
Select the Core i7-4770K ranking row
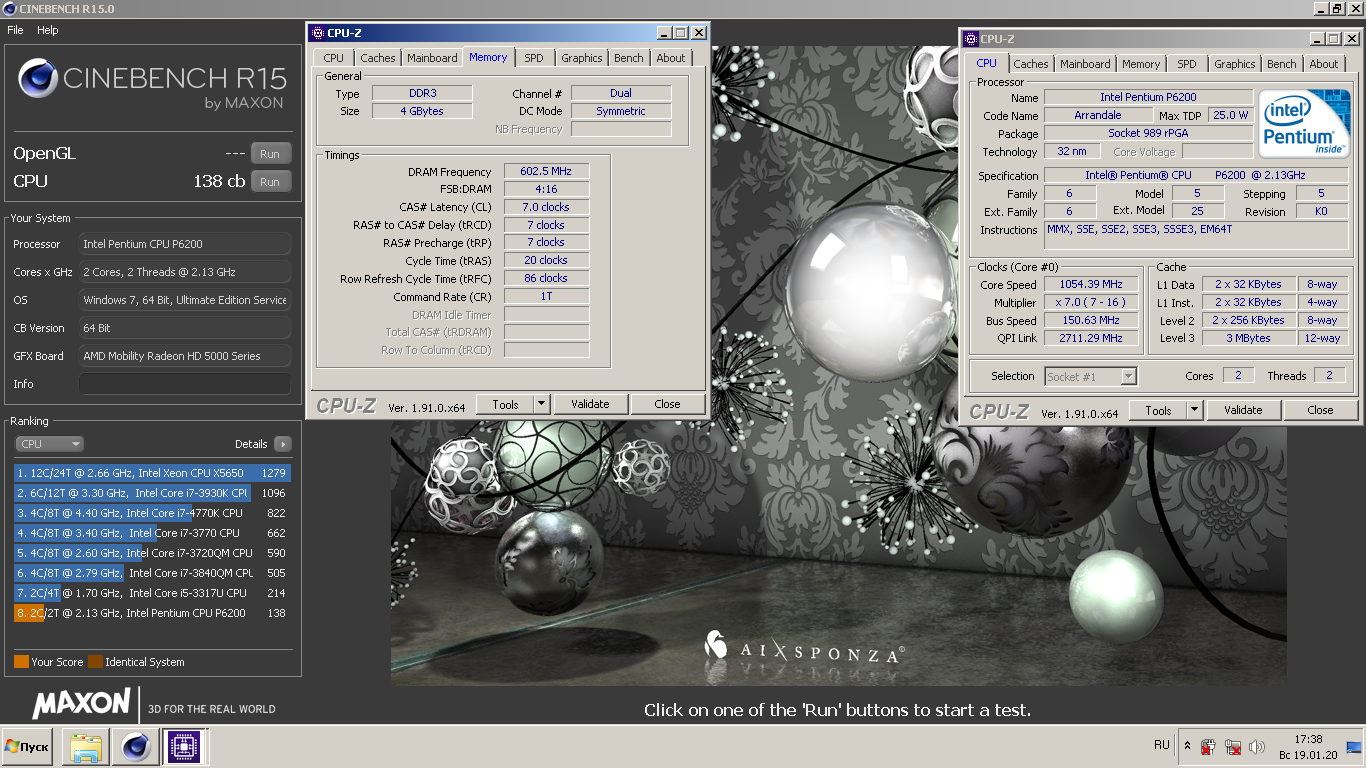151,513
